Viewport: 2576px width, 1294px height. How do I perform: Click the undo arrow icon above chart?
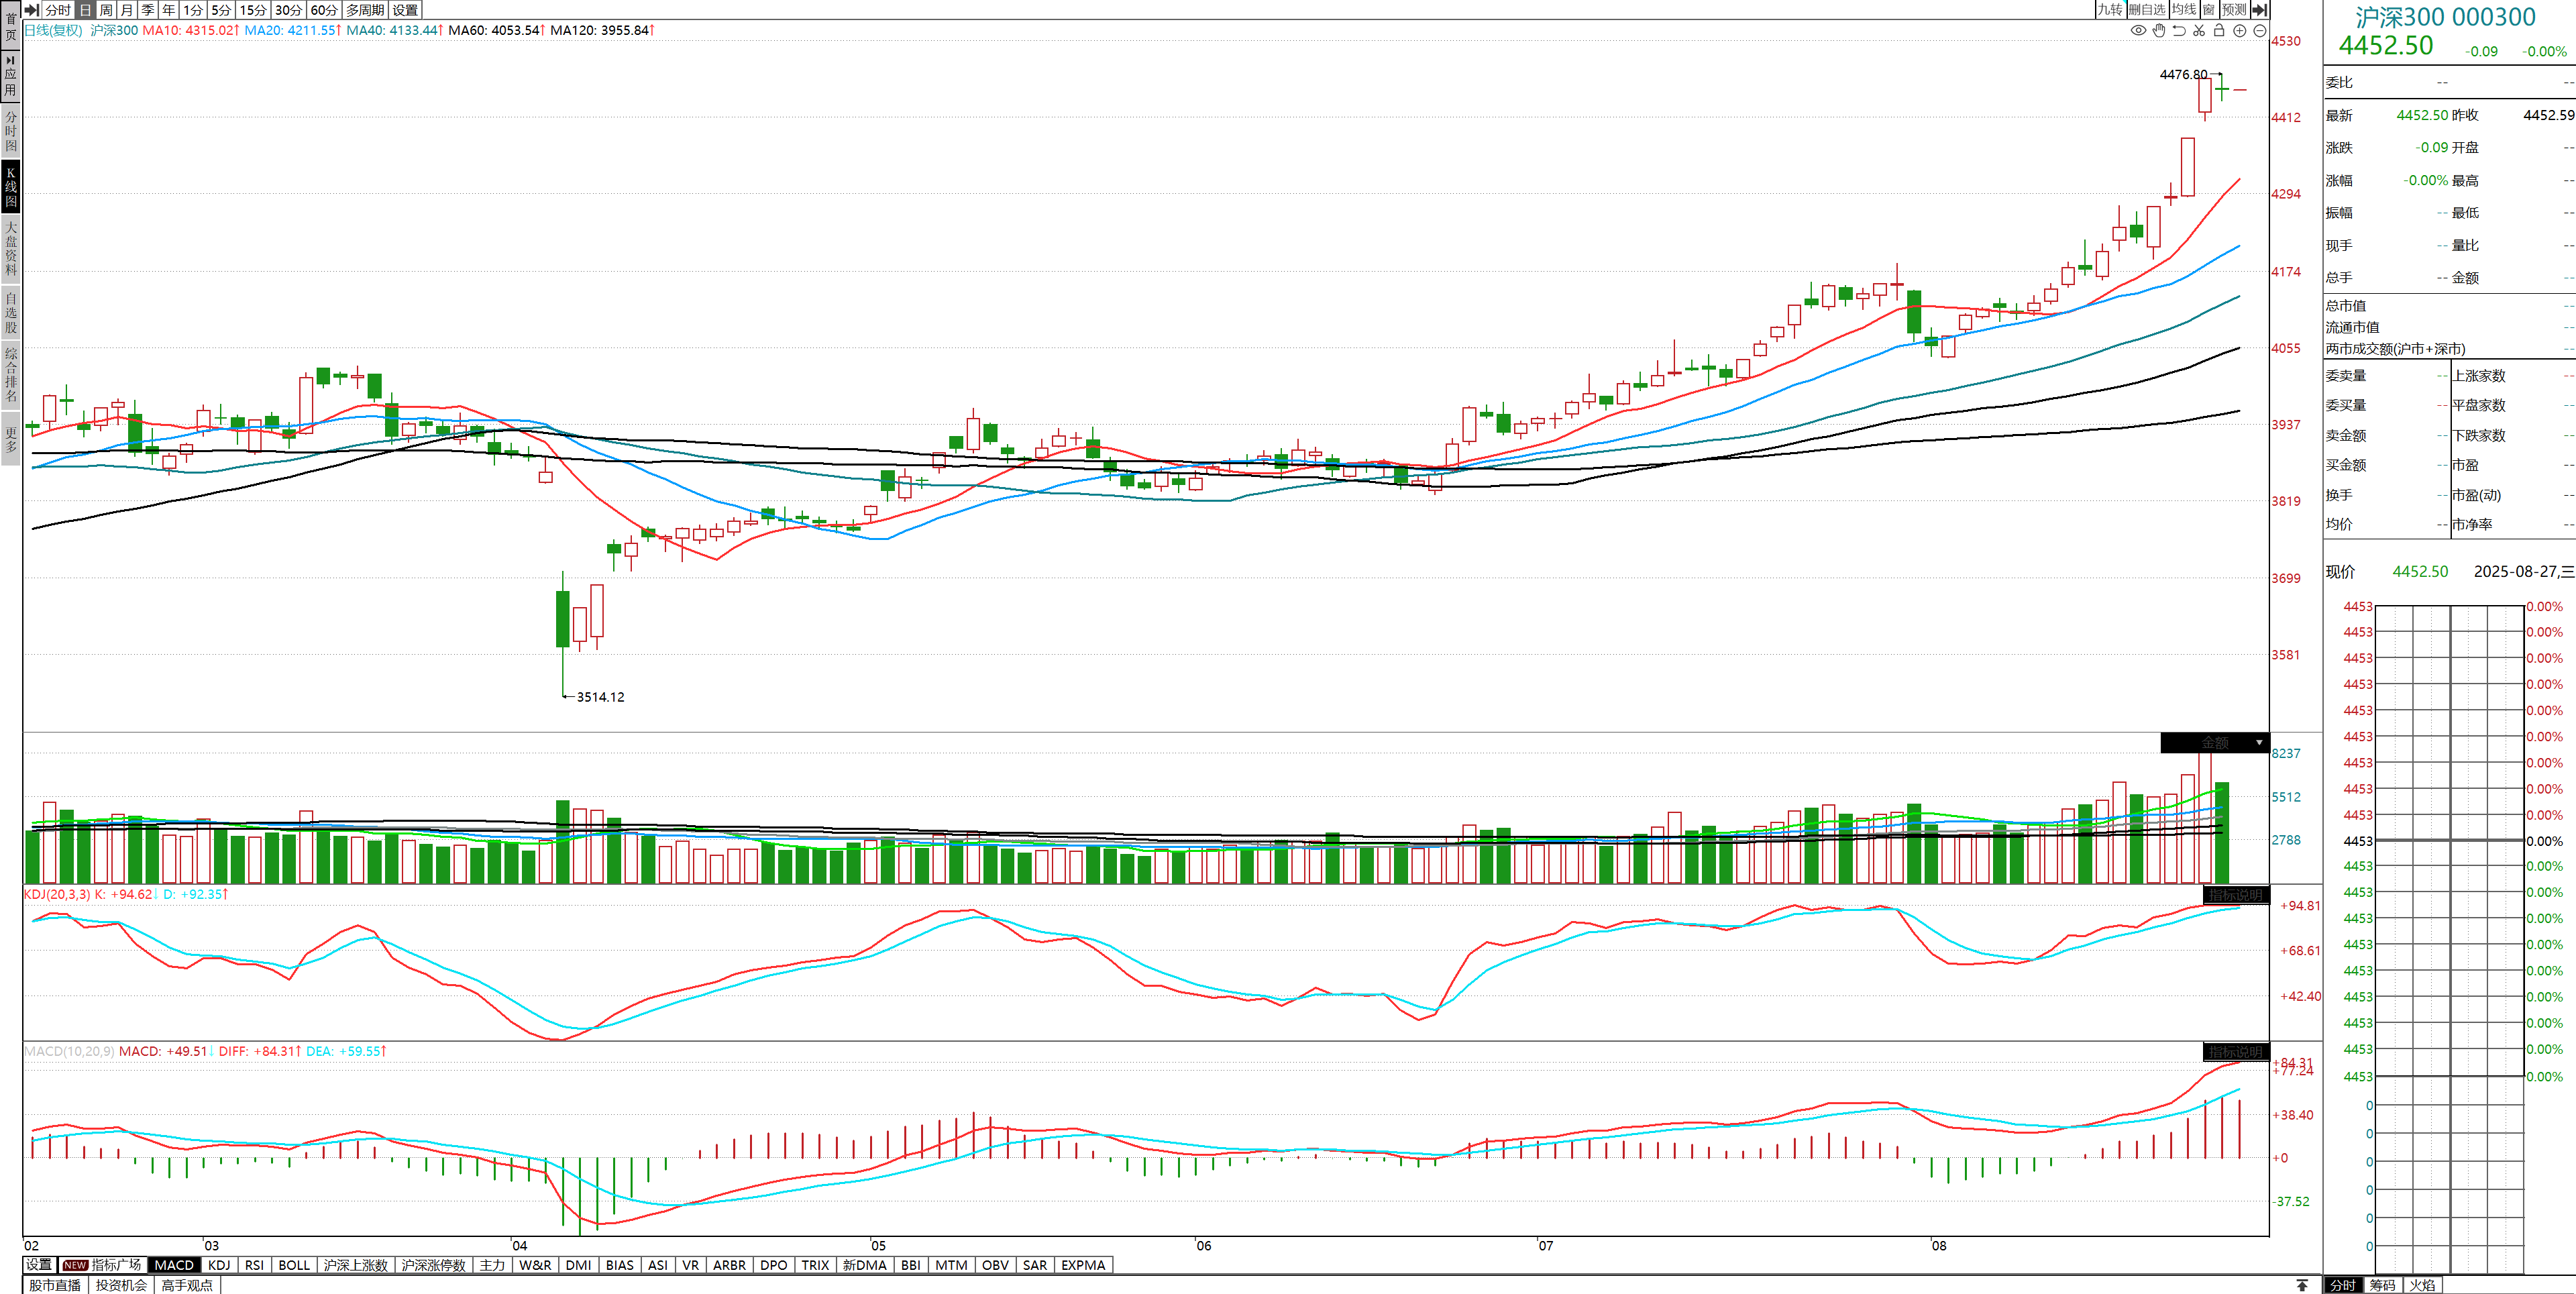click(2179, 31)
